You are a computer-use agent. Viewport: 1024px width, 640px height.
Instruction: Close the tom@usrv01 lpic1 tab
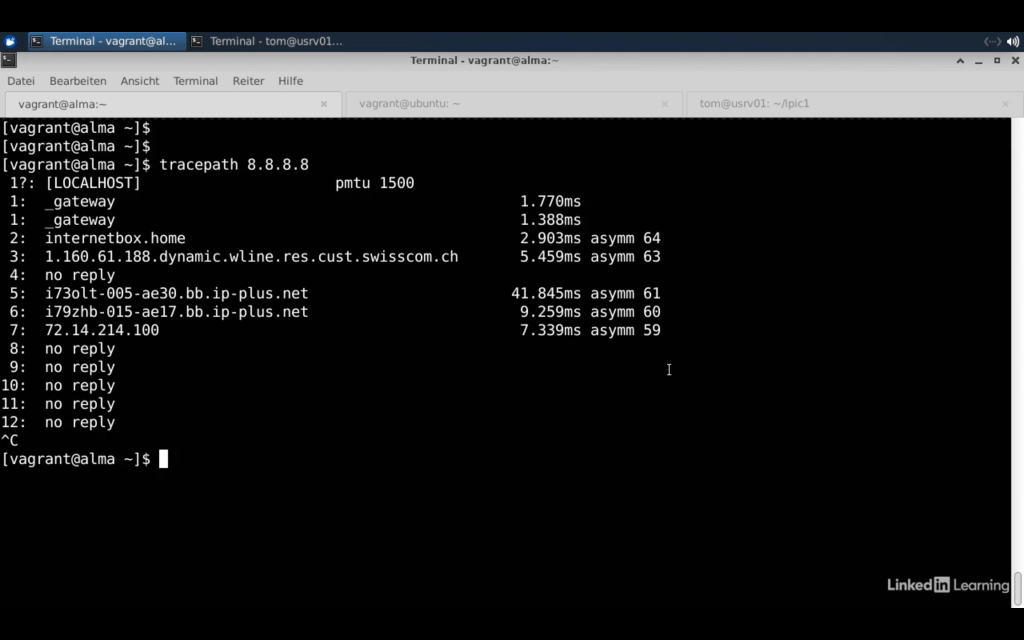click(1006, 104)
